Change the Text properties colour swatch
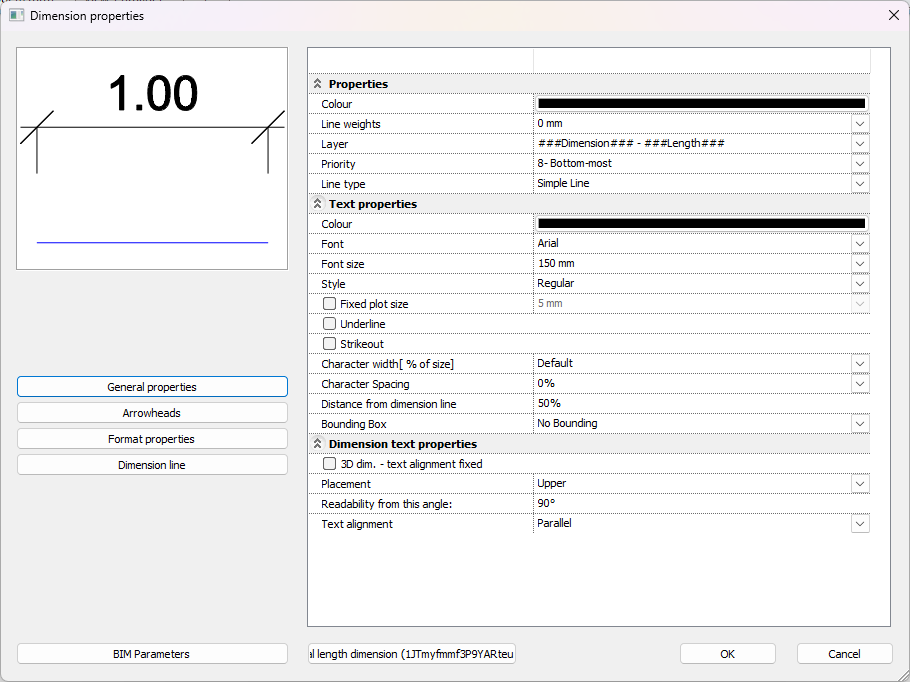 coord(701,224)
